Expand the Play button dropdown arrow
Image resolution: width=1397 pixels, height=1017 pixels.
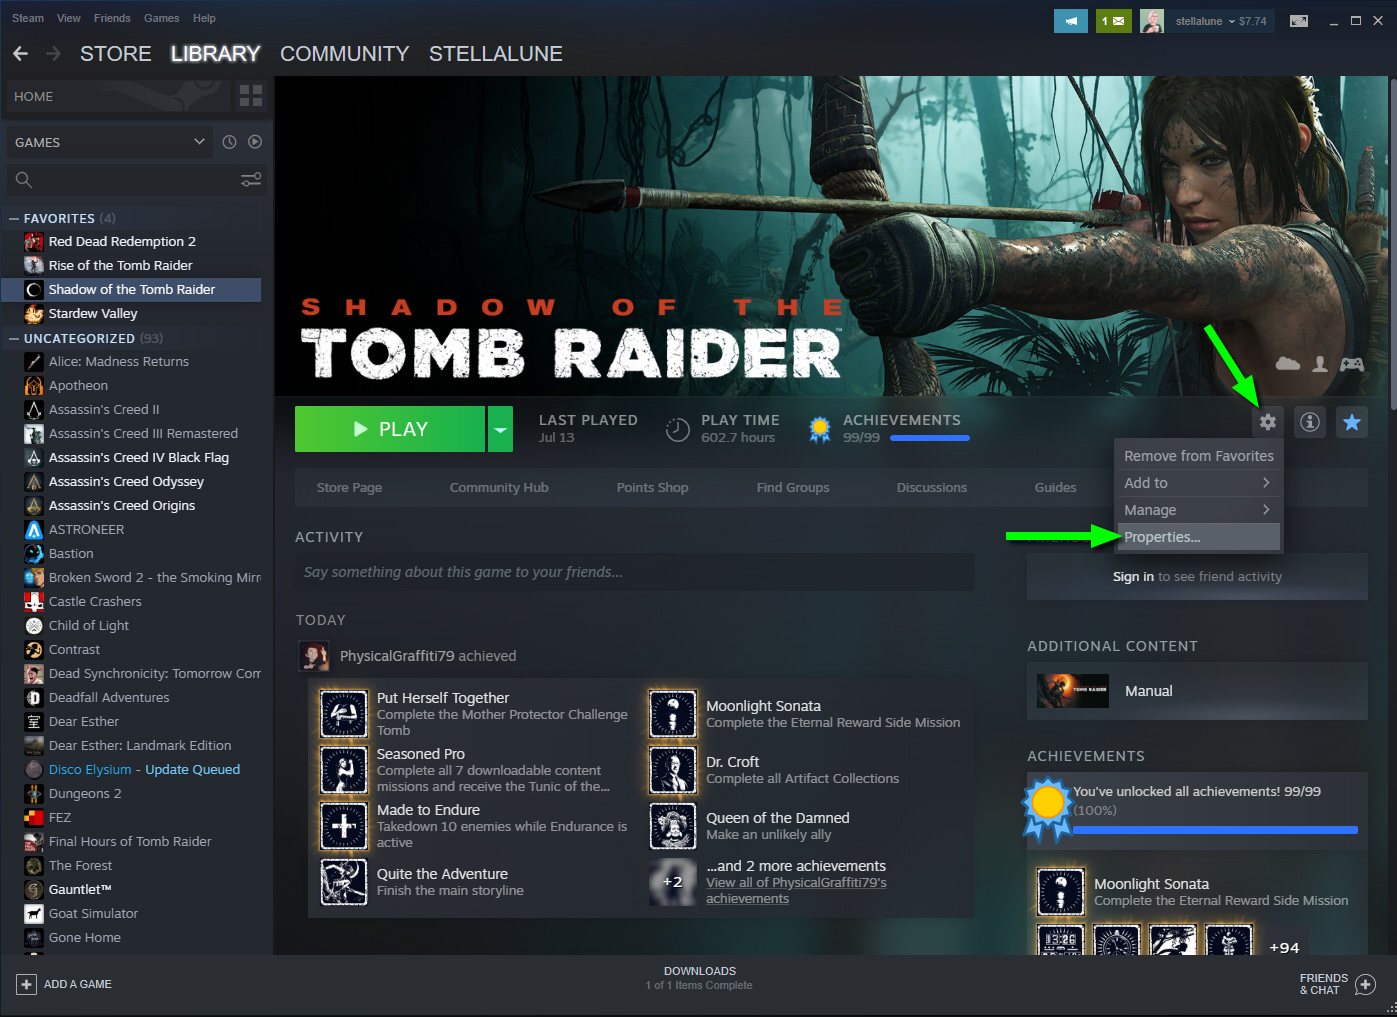(x=500, y=429)
